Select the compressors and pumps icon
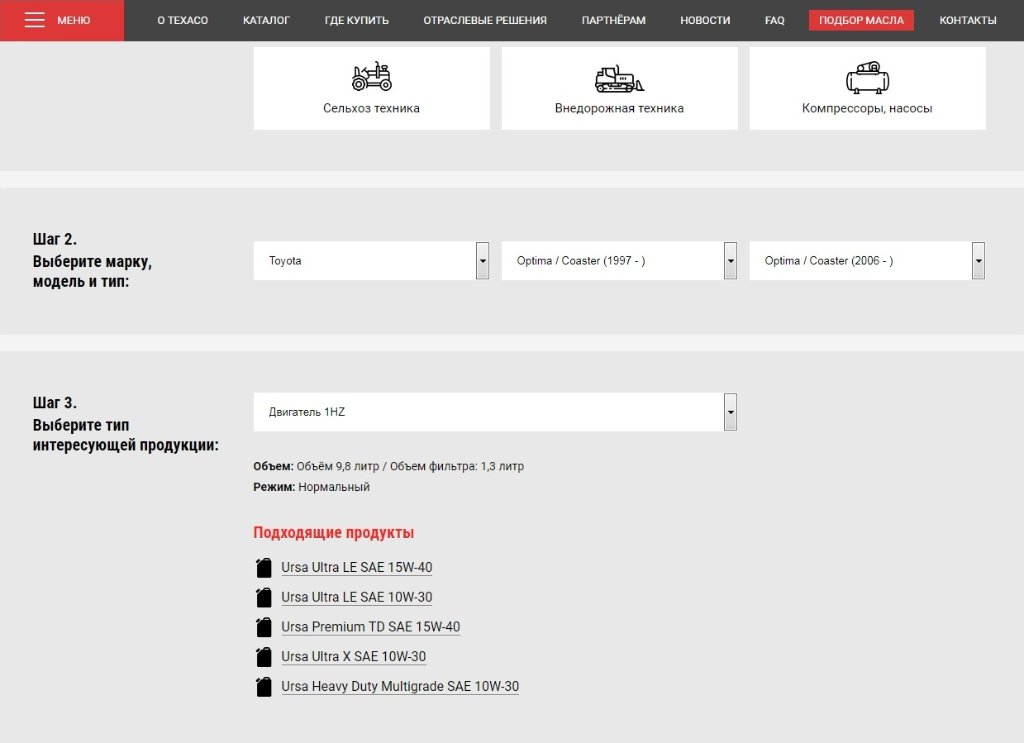This screenshot has width=1024, height=743. click(x=867, y=77)
